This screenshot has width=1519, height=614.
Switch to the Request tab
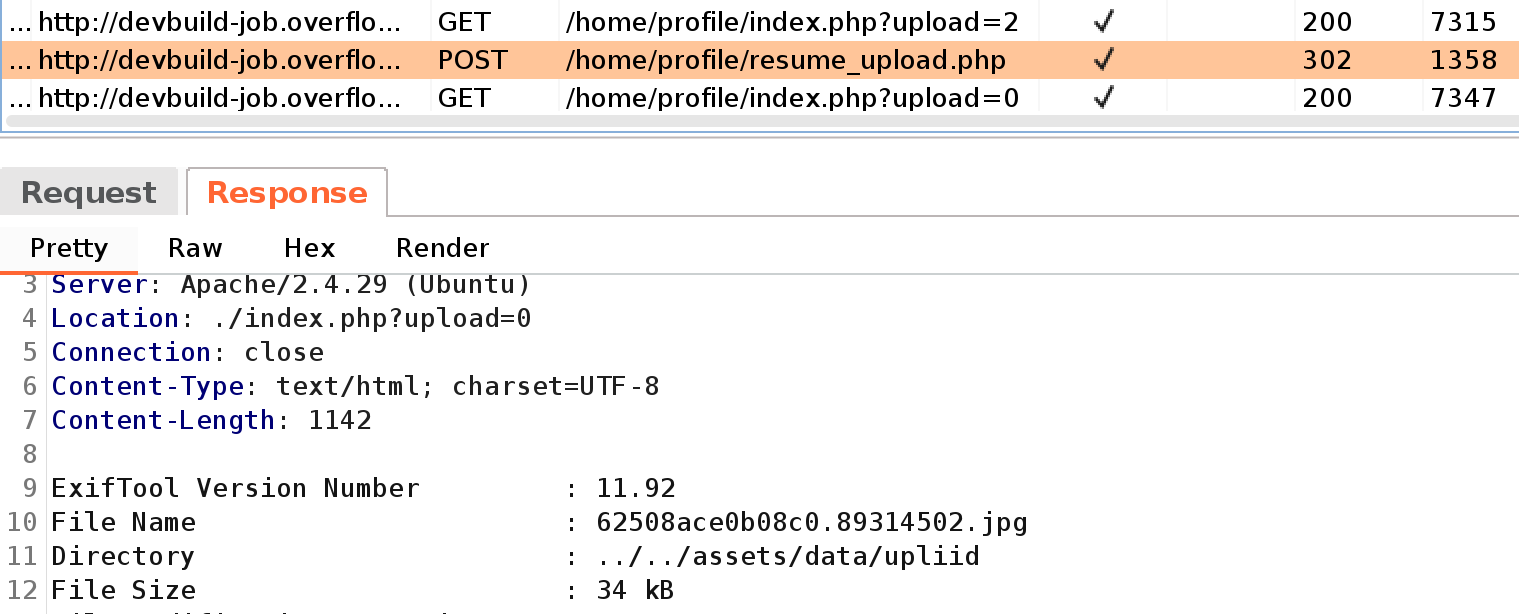(89, 193)
